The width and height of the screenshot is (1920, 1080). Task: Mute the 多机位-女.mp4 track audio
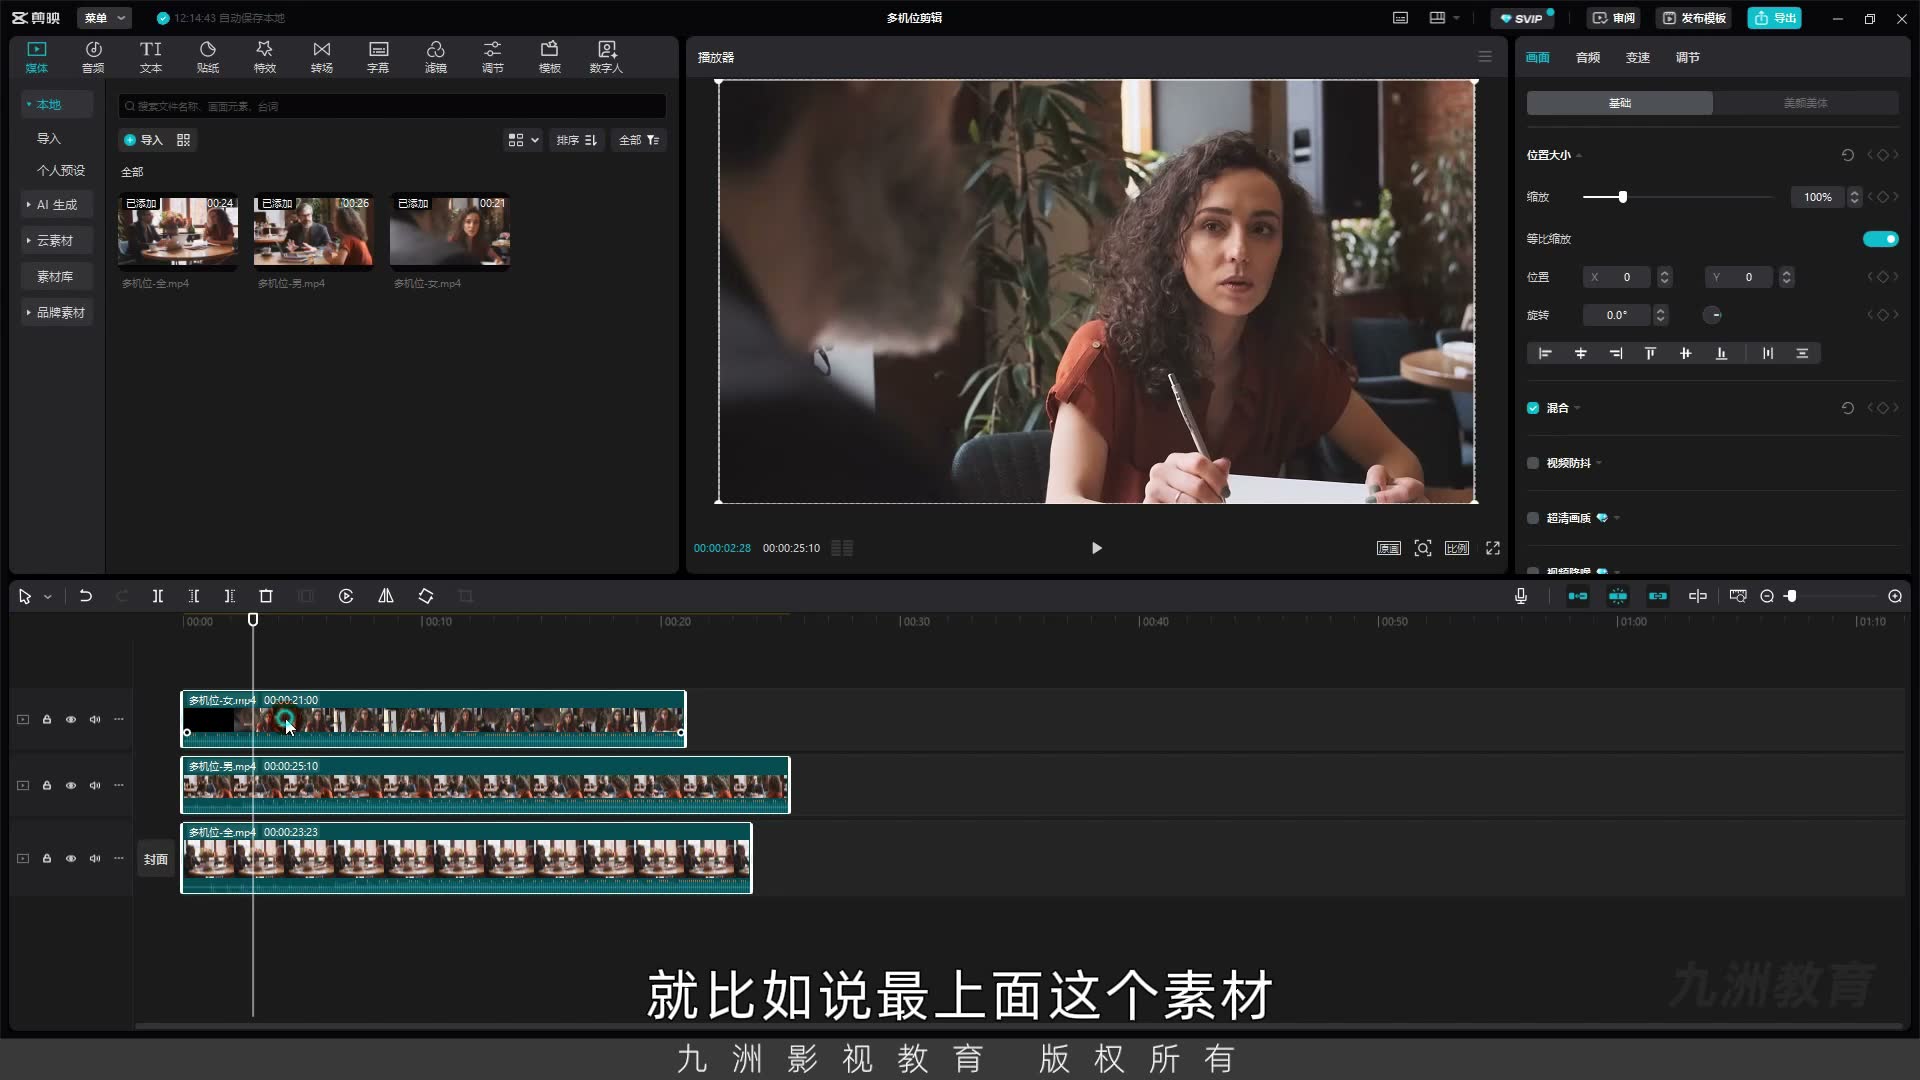(95, 719)
